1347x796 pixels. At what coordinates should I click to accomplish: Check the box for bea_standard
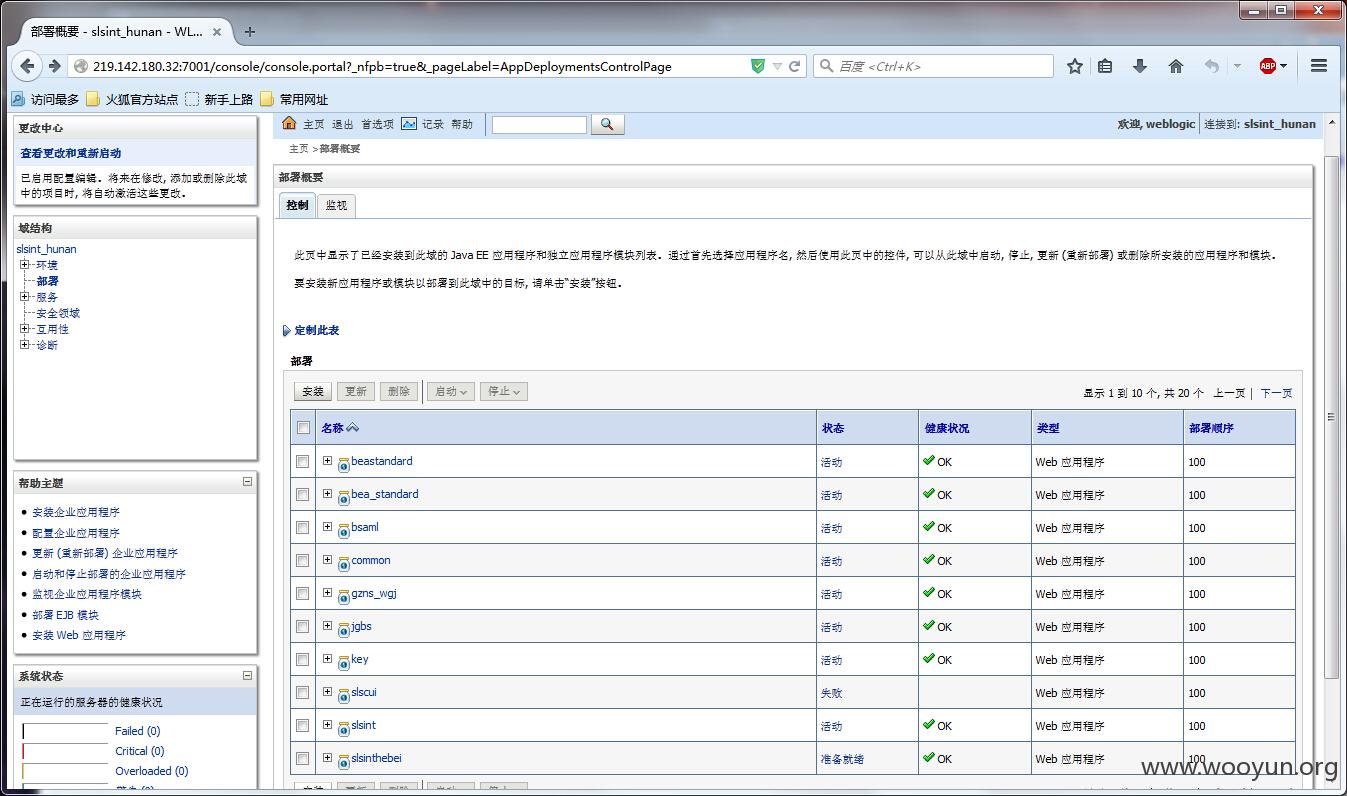pos(303,495)
